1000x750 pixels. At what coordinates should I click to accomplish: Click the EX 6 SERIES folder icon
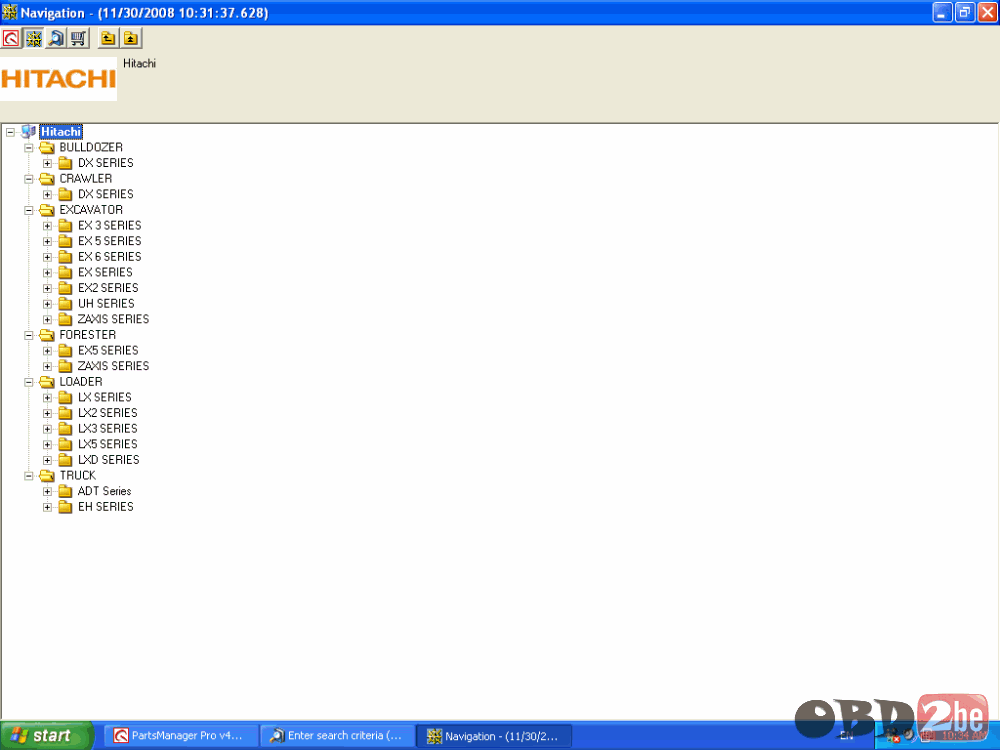click(65, 257)
